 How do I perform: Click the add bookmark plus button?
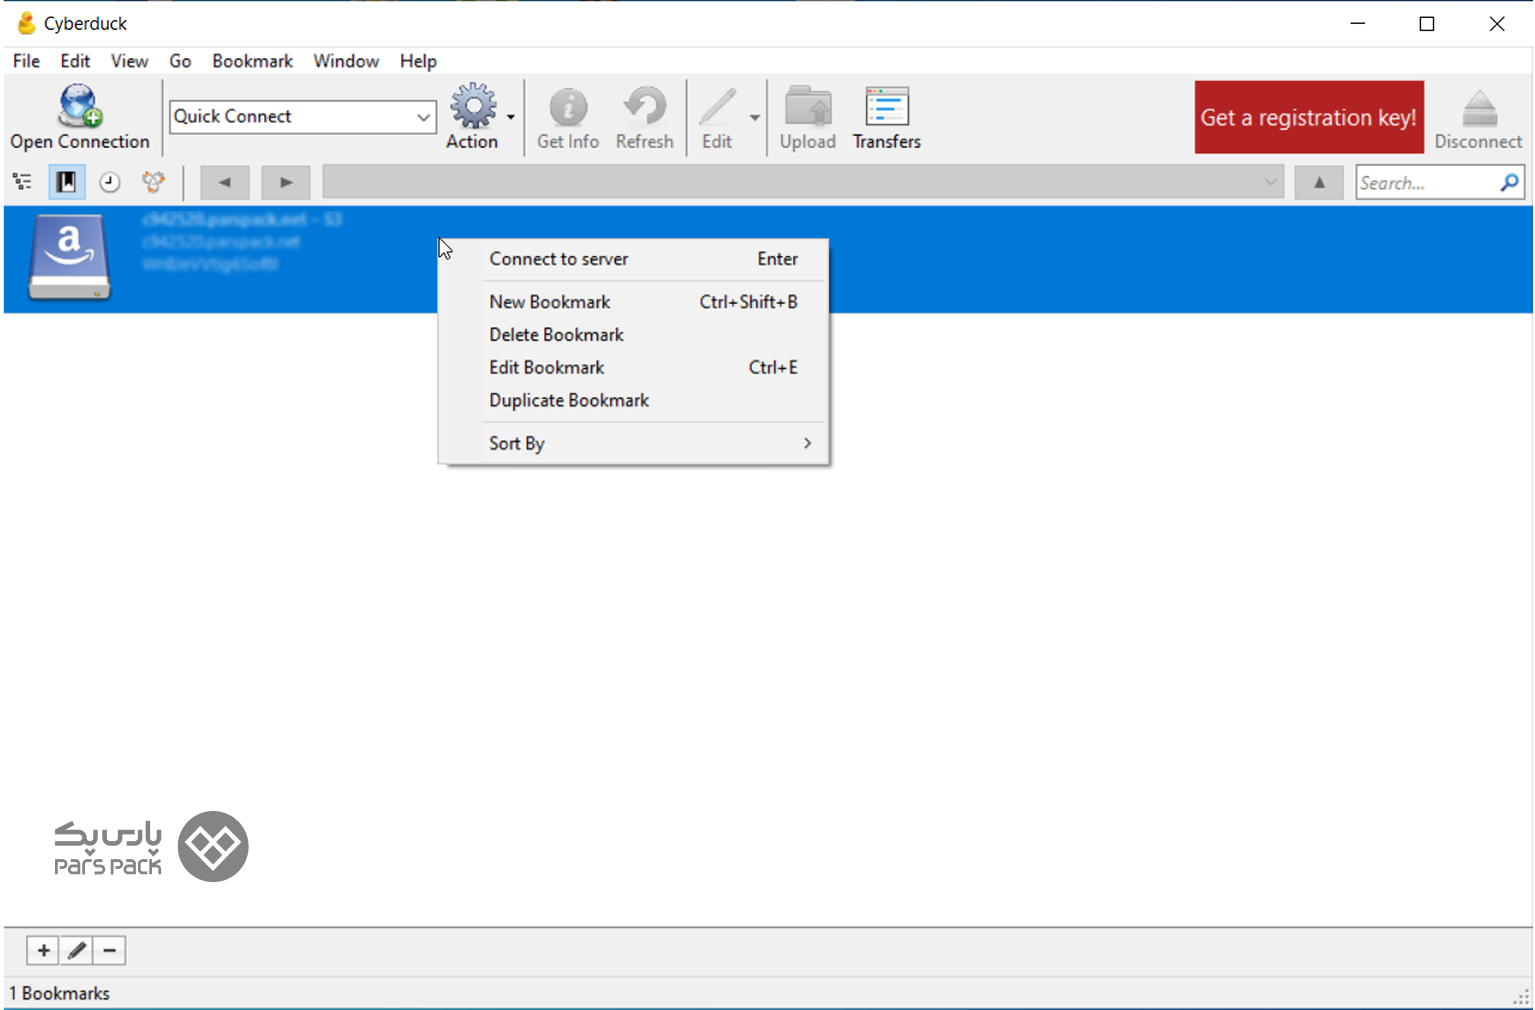[x=43, y=950]
